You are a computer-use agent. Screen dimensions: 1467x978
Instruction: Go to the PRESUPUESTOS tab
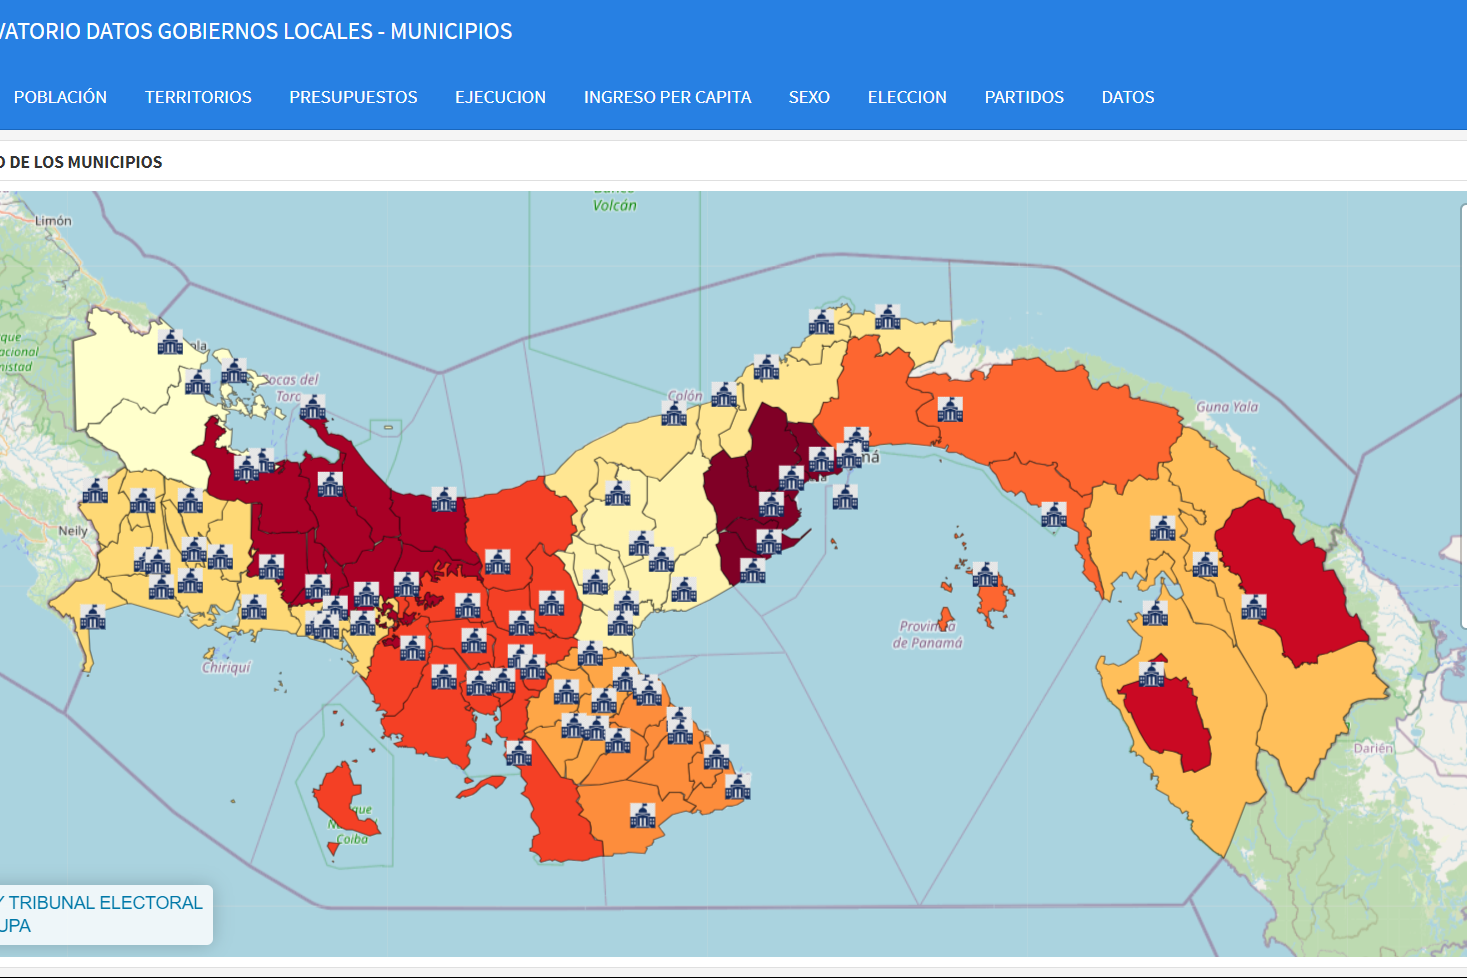(x=353, y=97)
